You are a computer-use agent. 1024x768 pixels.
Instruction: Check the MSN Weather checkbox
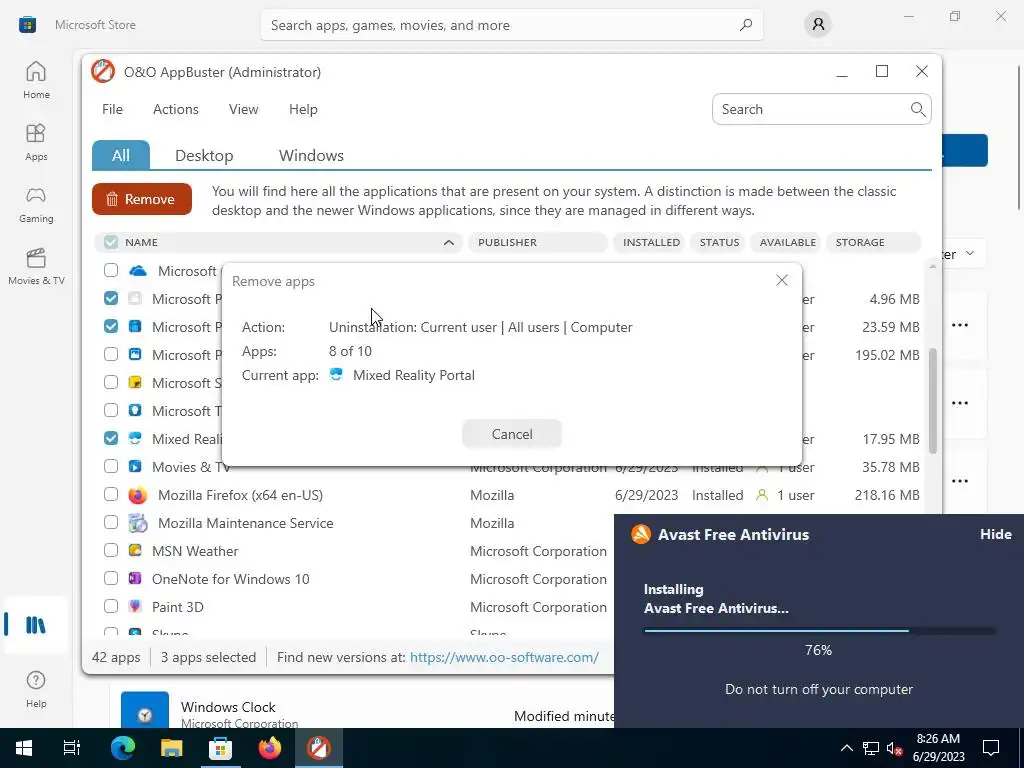coord(111,551)
